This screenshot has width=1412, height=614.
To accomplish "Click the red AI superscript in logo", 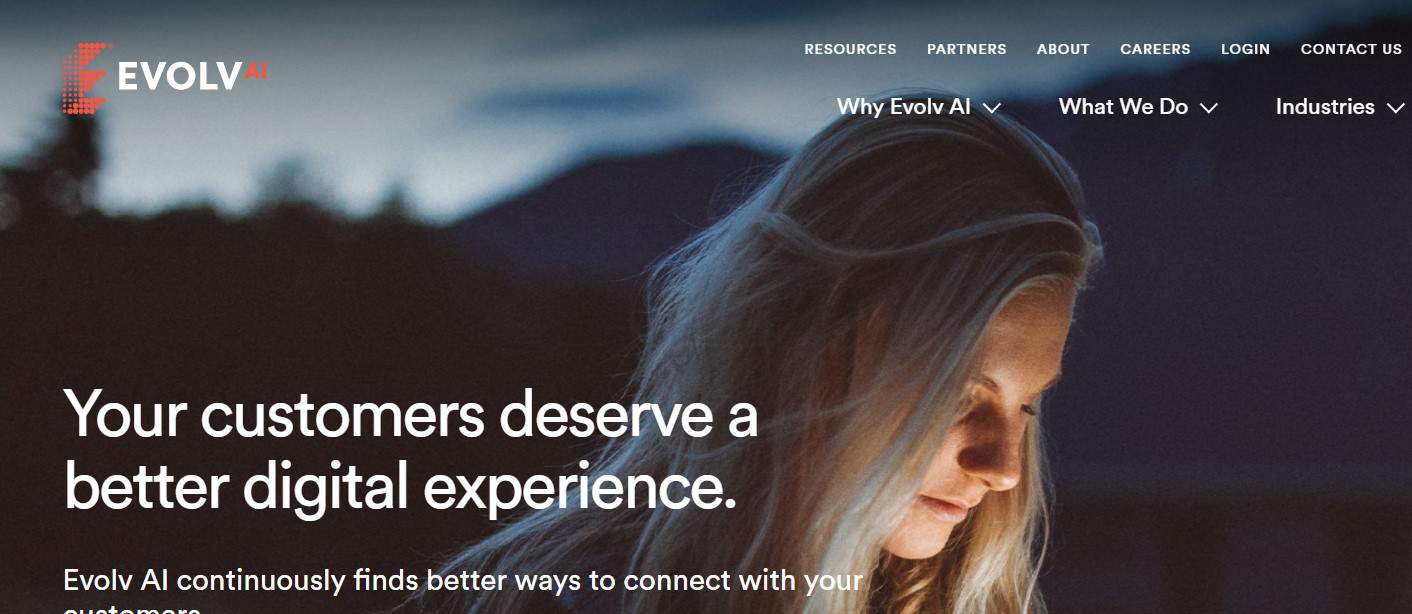I will 256,71.
